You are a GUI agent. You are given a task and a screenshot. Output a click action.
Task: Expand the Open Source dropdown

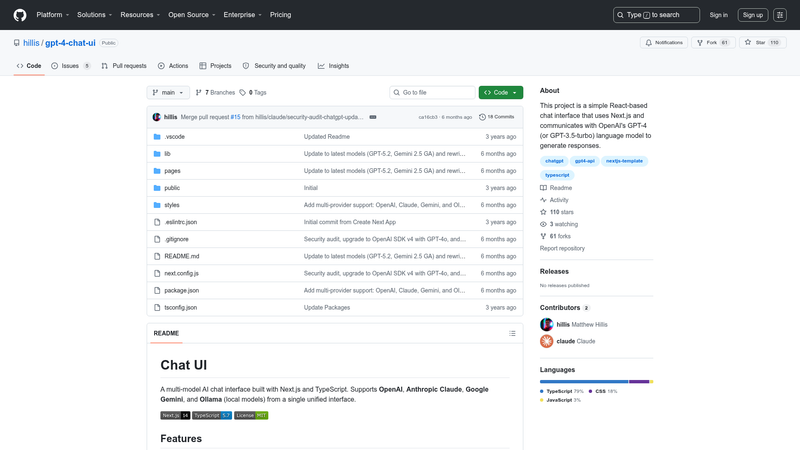(192, 15)
